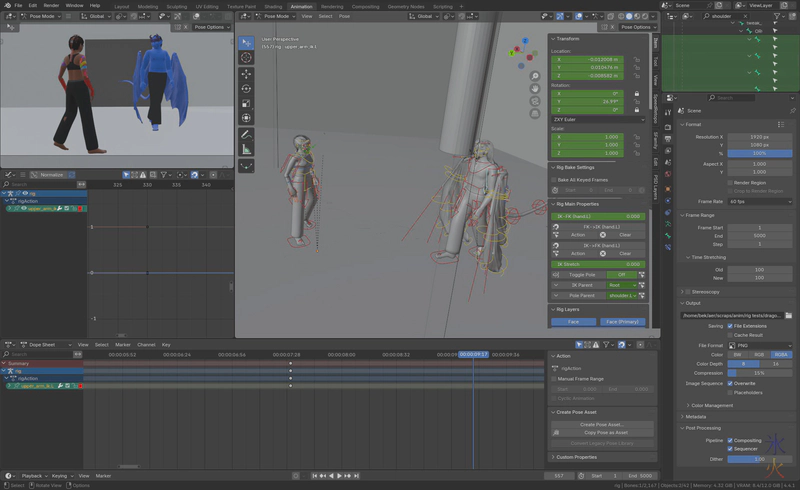Switch to the Shading workspace tab
Image resolution: width=800 pixels, height=490 pixels.
(x=273, y=7)
